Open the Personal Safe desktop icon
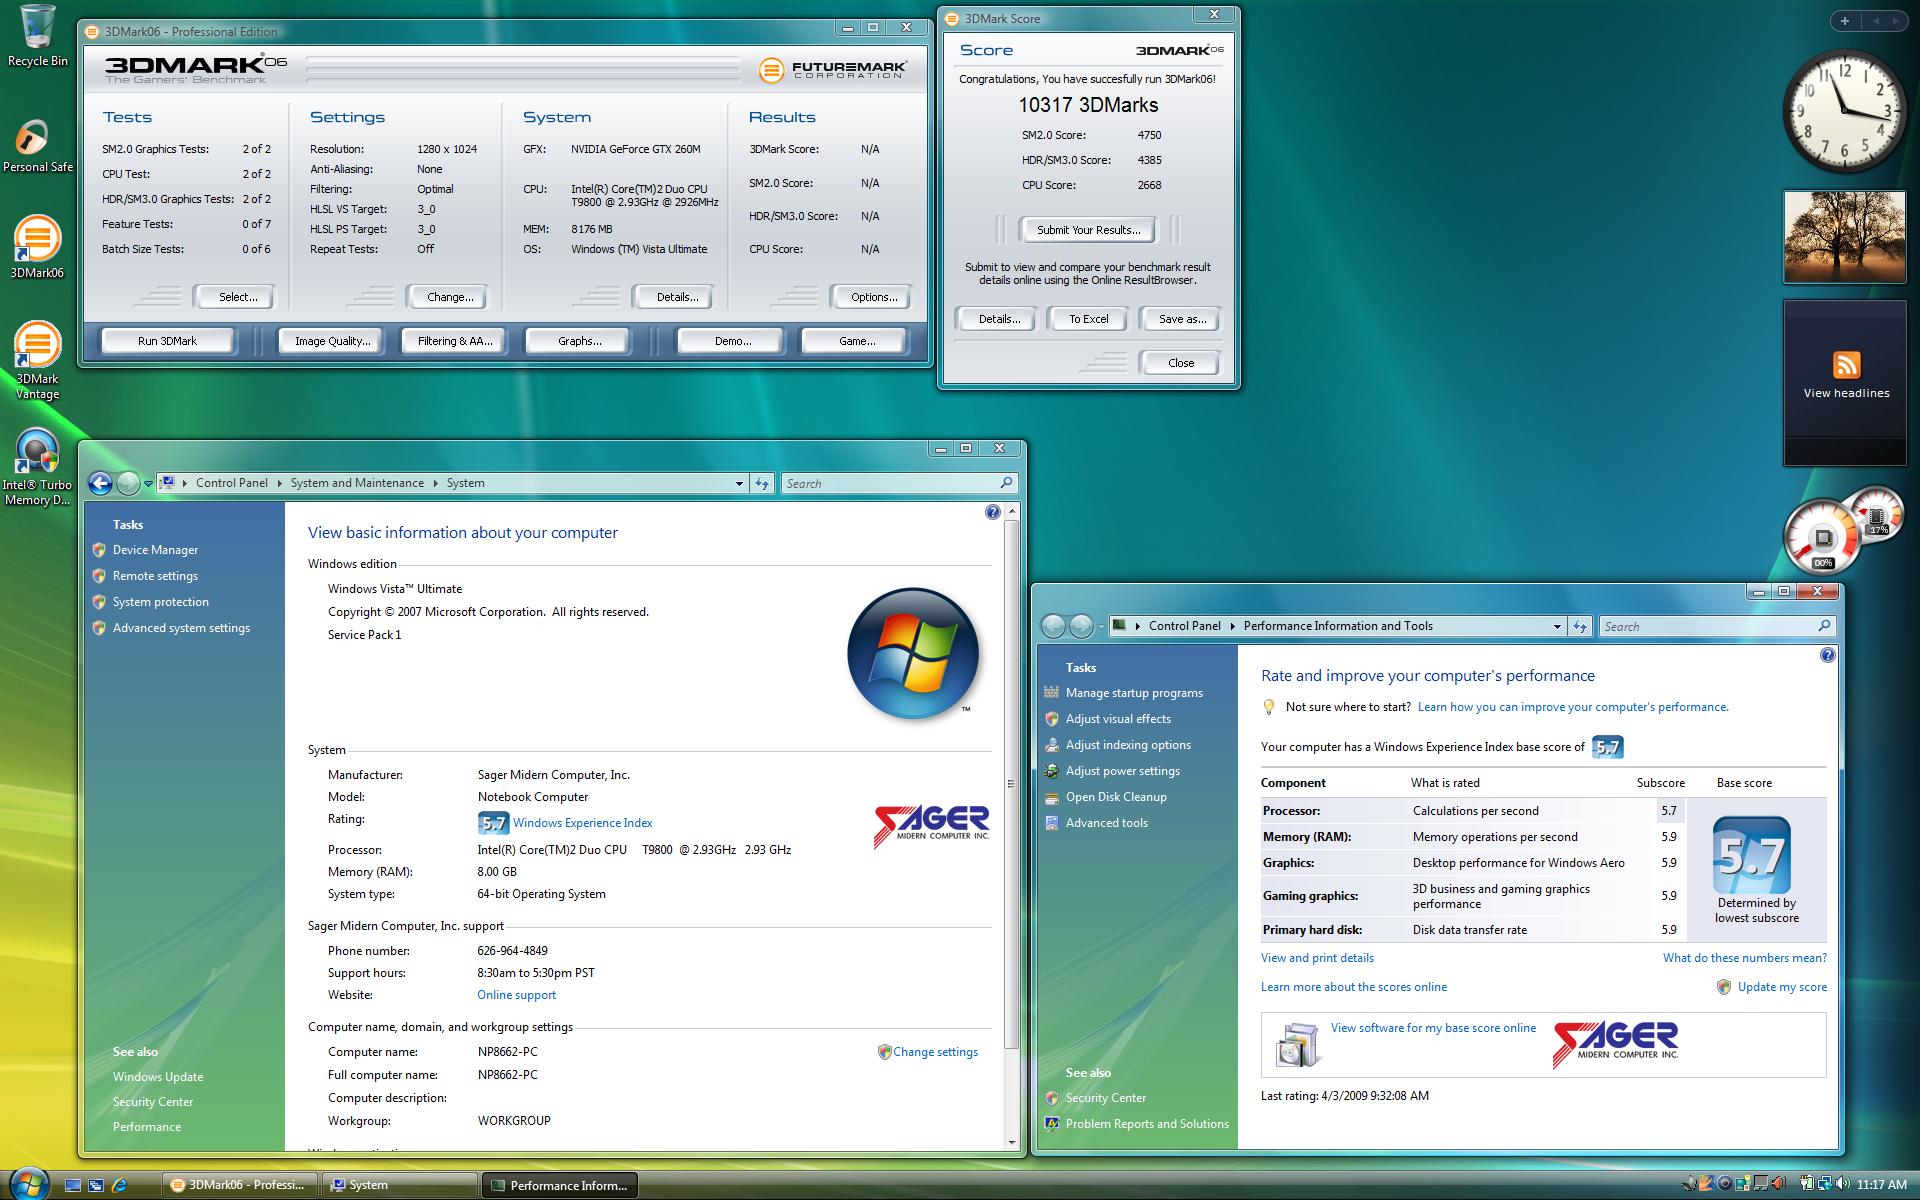The image size is (1920, 1200). 37,146
